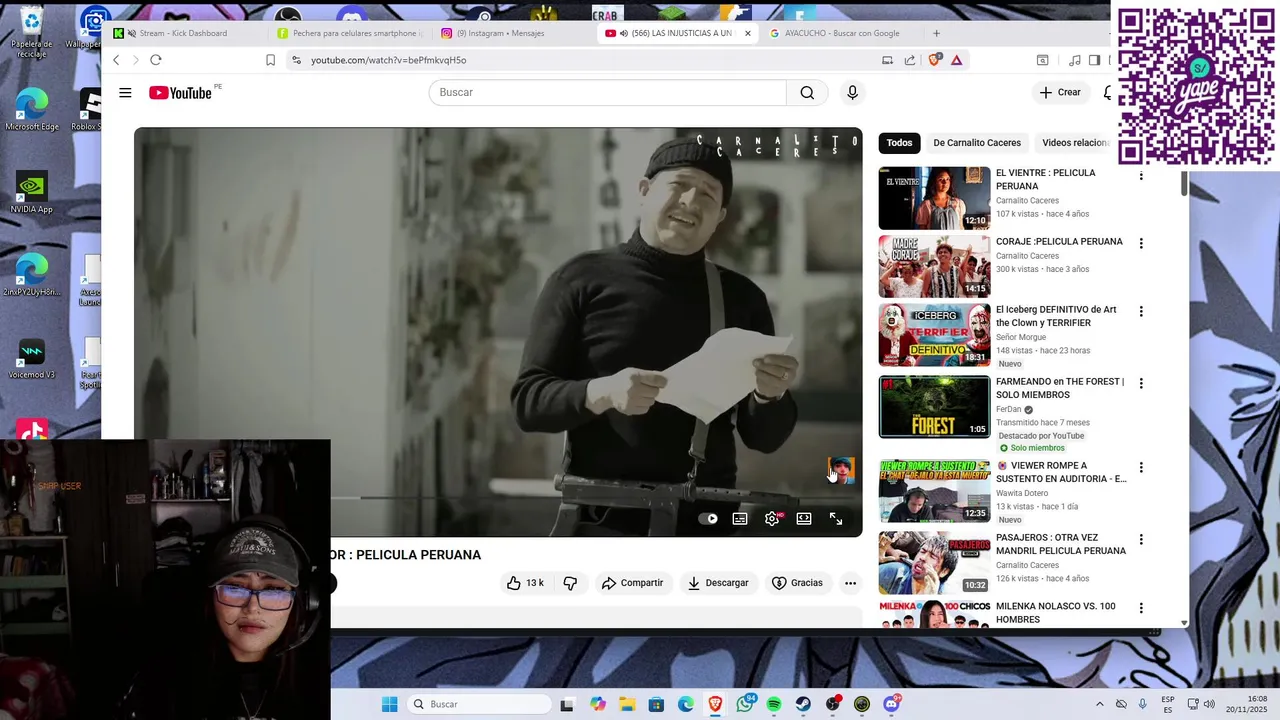Image resolution: width=1280 pixels, height=720 pixels.
Task: Open MILENKA NOLASCO VS. 100 HOMBRES title
Action: (x=1056, y=613)
